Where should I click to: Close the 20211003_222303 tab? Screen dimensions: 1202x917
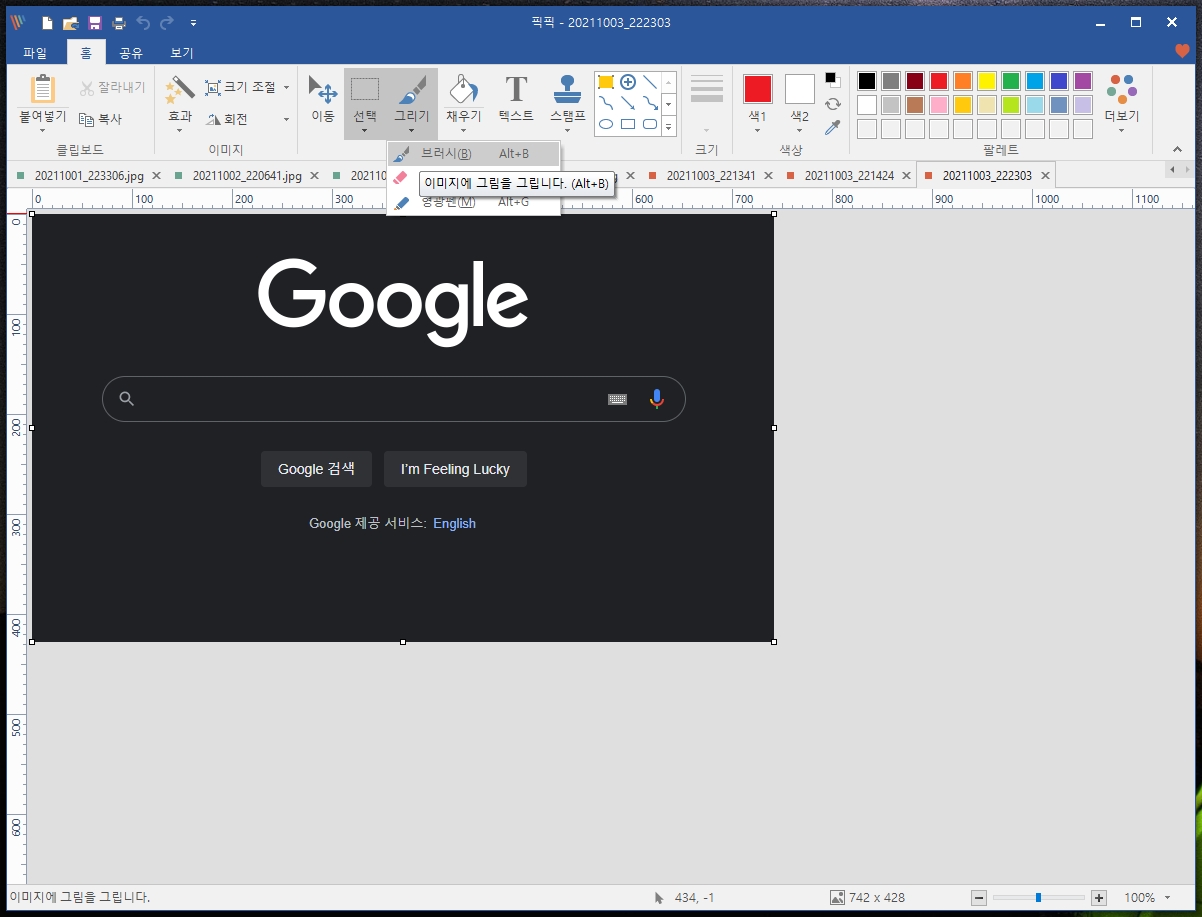pyautogui.click(x=1045, y=176)
